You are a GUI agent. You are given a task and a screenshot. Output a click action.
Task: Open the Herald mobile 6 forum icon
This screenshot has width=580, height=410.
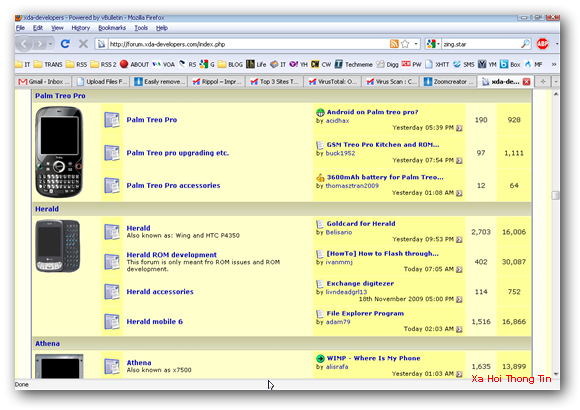(x=112, y=322)
